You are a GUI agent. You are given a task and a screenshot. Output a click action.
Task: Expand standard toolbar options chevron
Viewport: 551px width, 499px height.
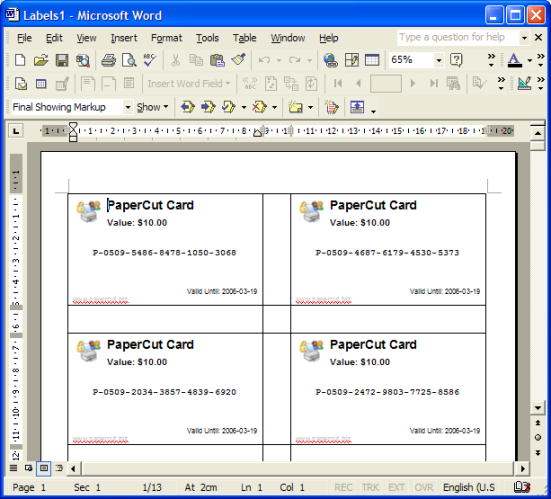coord(491,60)
